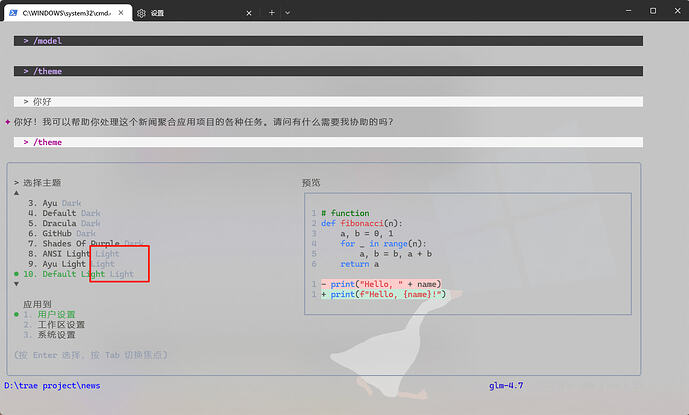
Task: Open a new tab with plus icon
Action: pyautogui.click(x=271, y=12)
